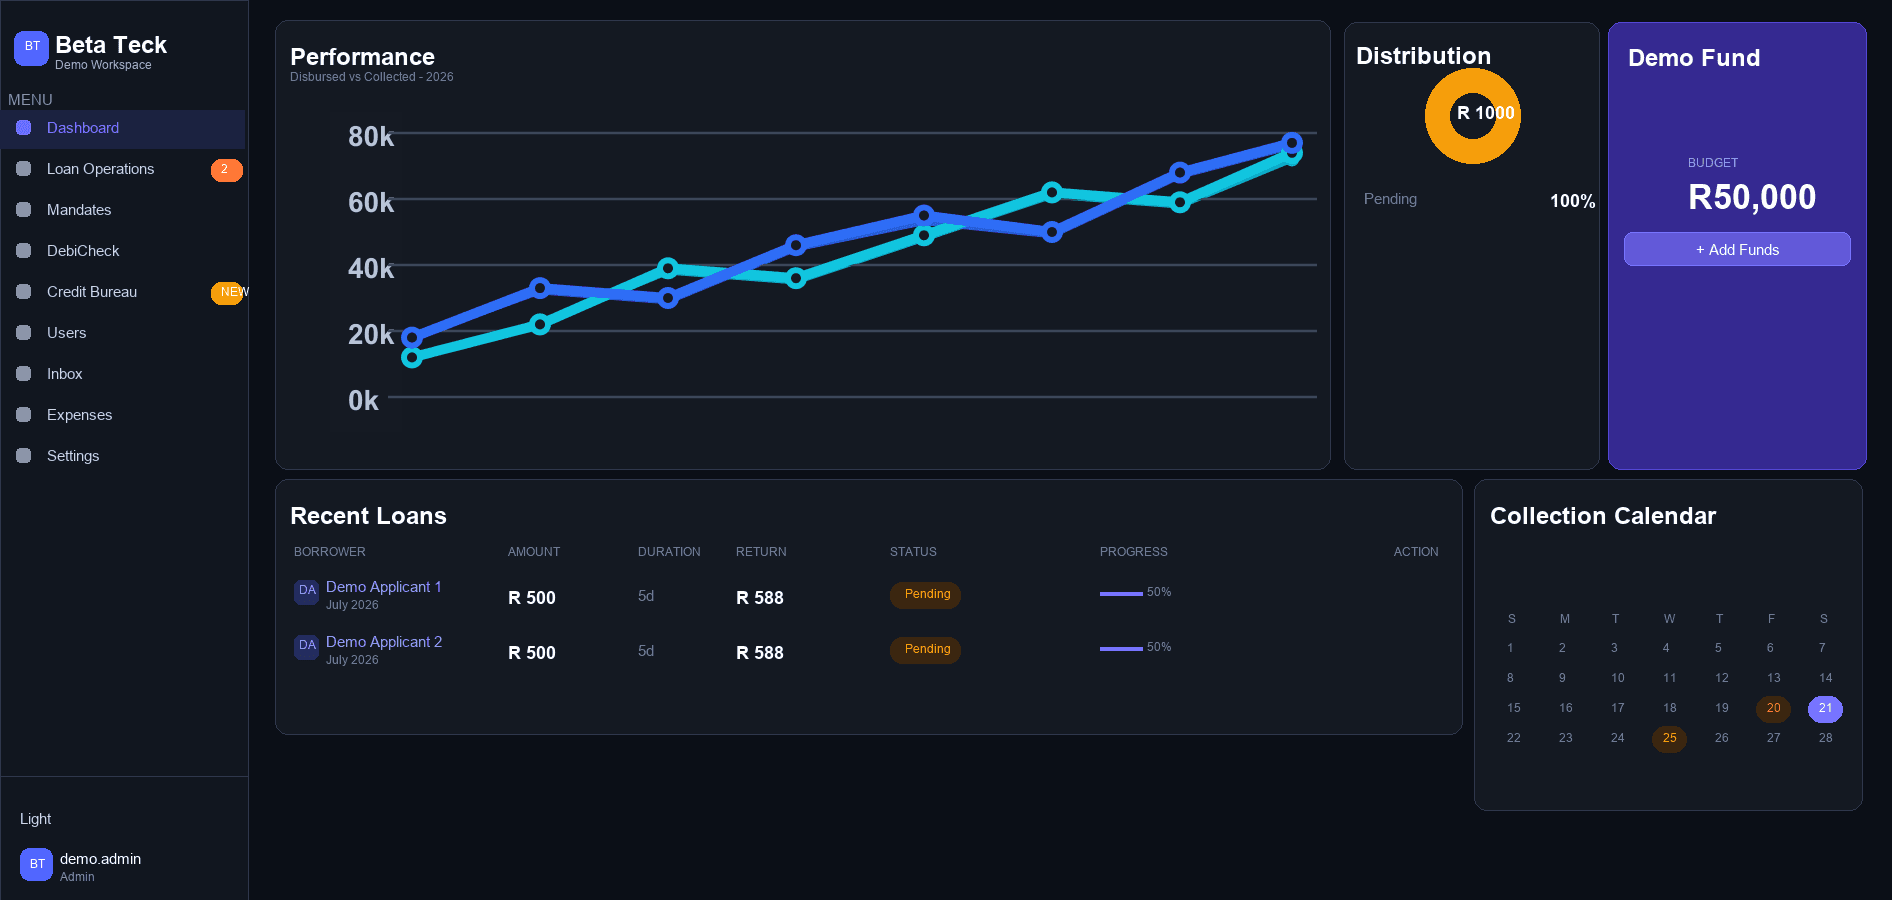This screenshot has height=900, width=1892.
Task: Click the Dashboard sidebar icon
Action: click(24, 128)
